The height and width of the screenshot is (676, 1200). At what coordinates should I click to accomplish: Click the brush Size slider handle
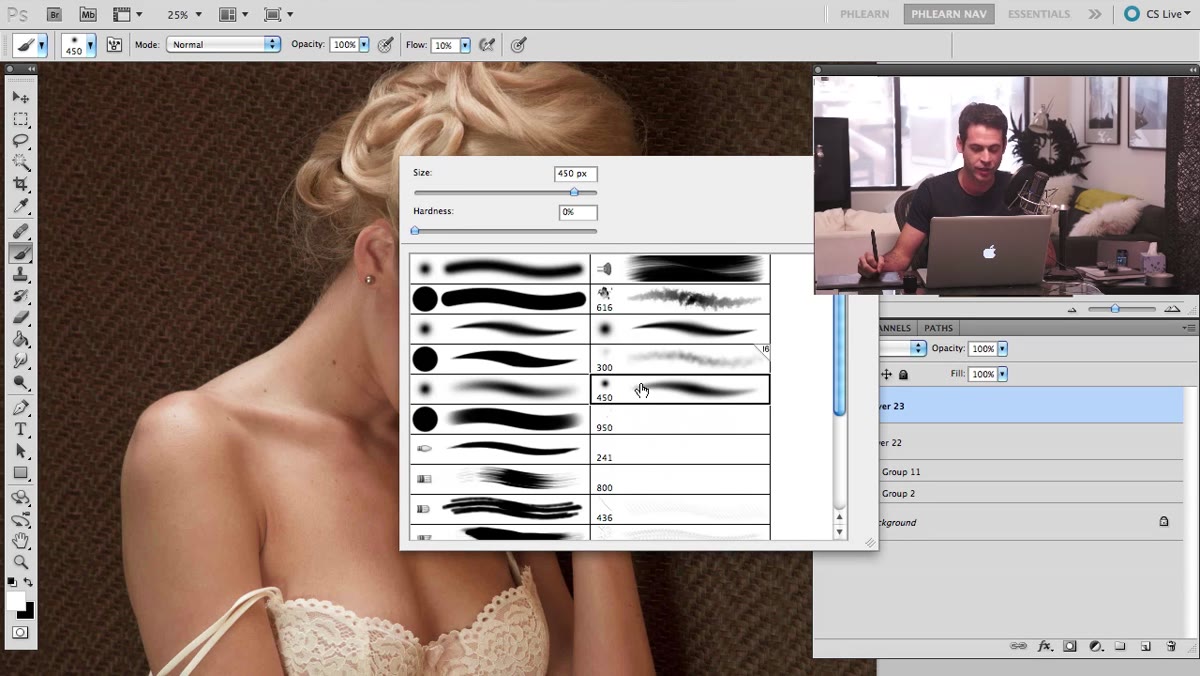574,192
